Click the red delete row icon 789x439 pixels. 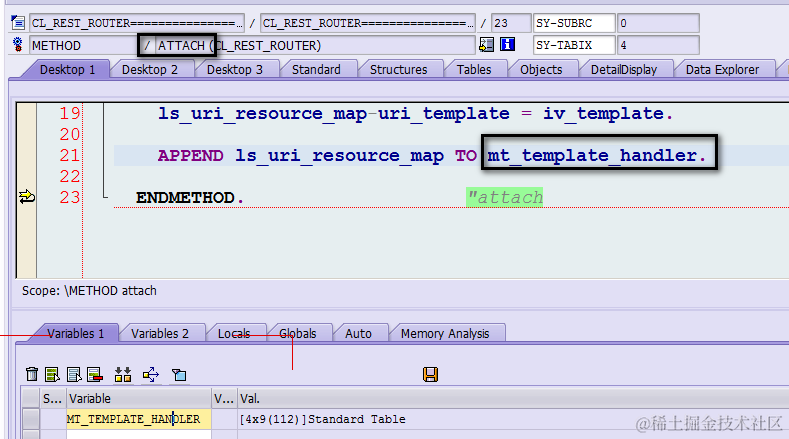[95, 374]
